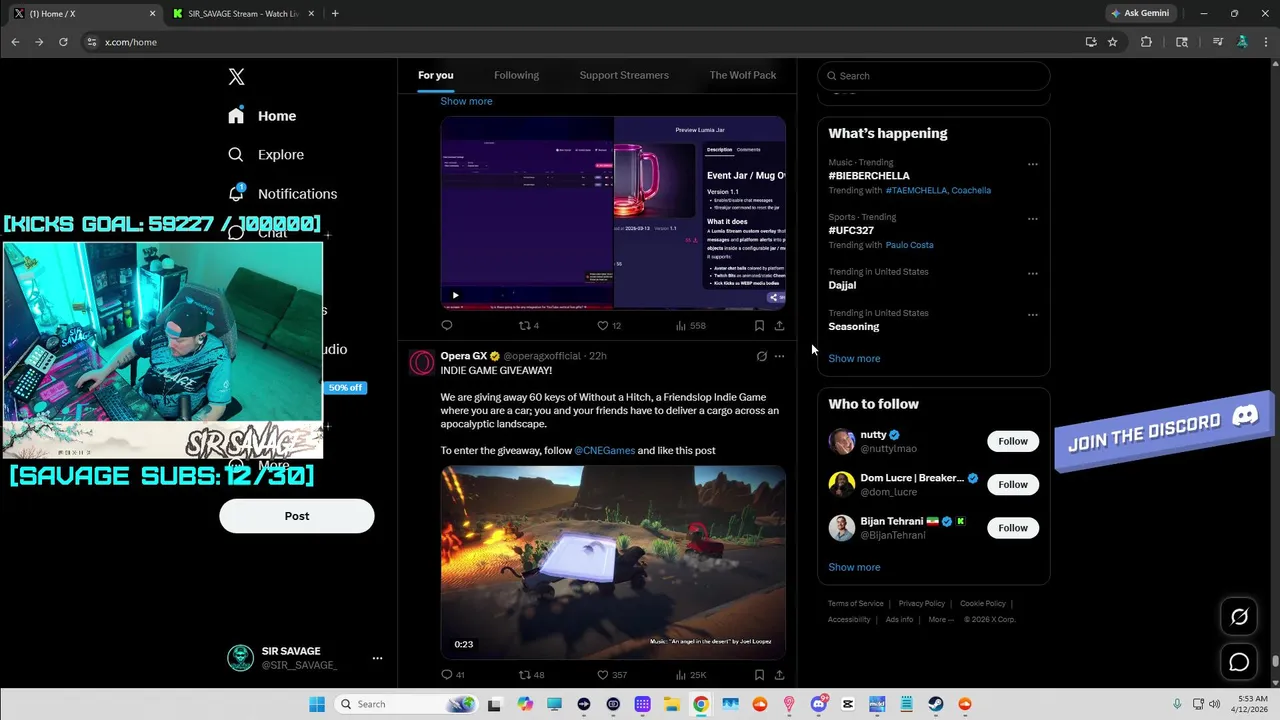Open more options for #BIEBERCHELLA trend
This screenshot has height=720, width=1280.
tap(1032, 164)
